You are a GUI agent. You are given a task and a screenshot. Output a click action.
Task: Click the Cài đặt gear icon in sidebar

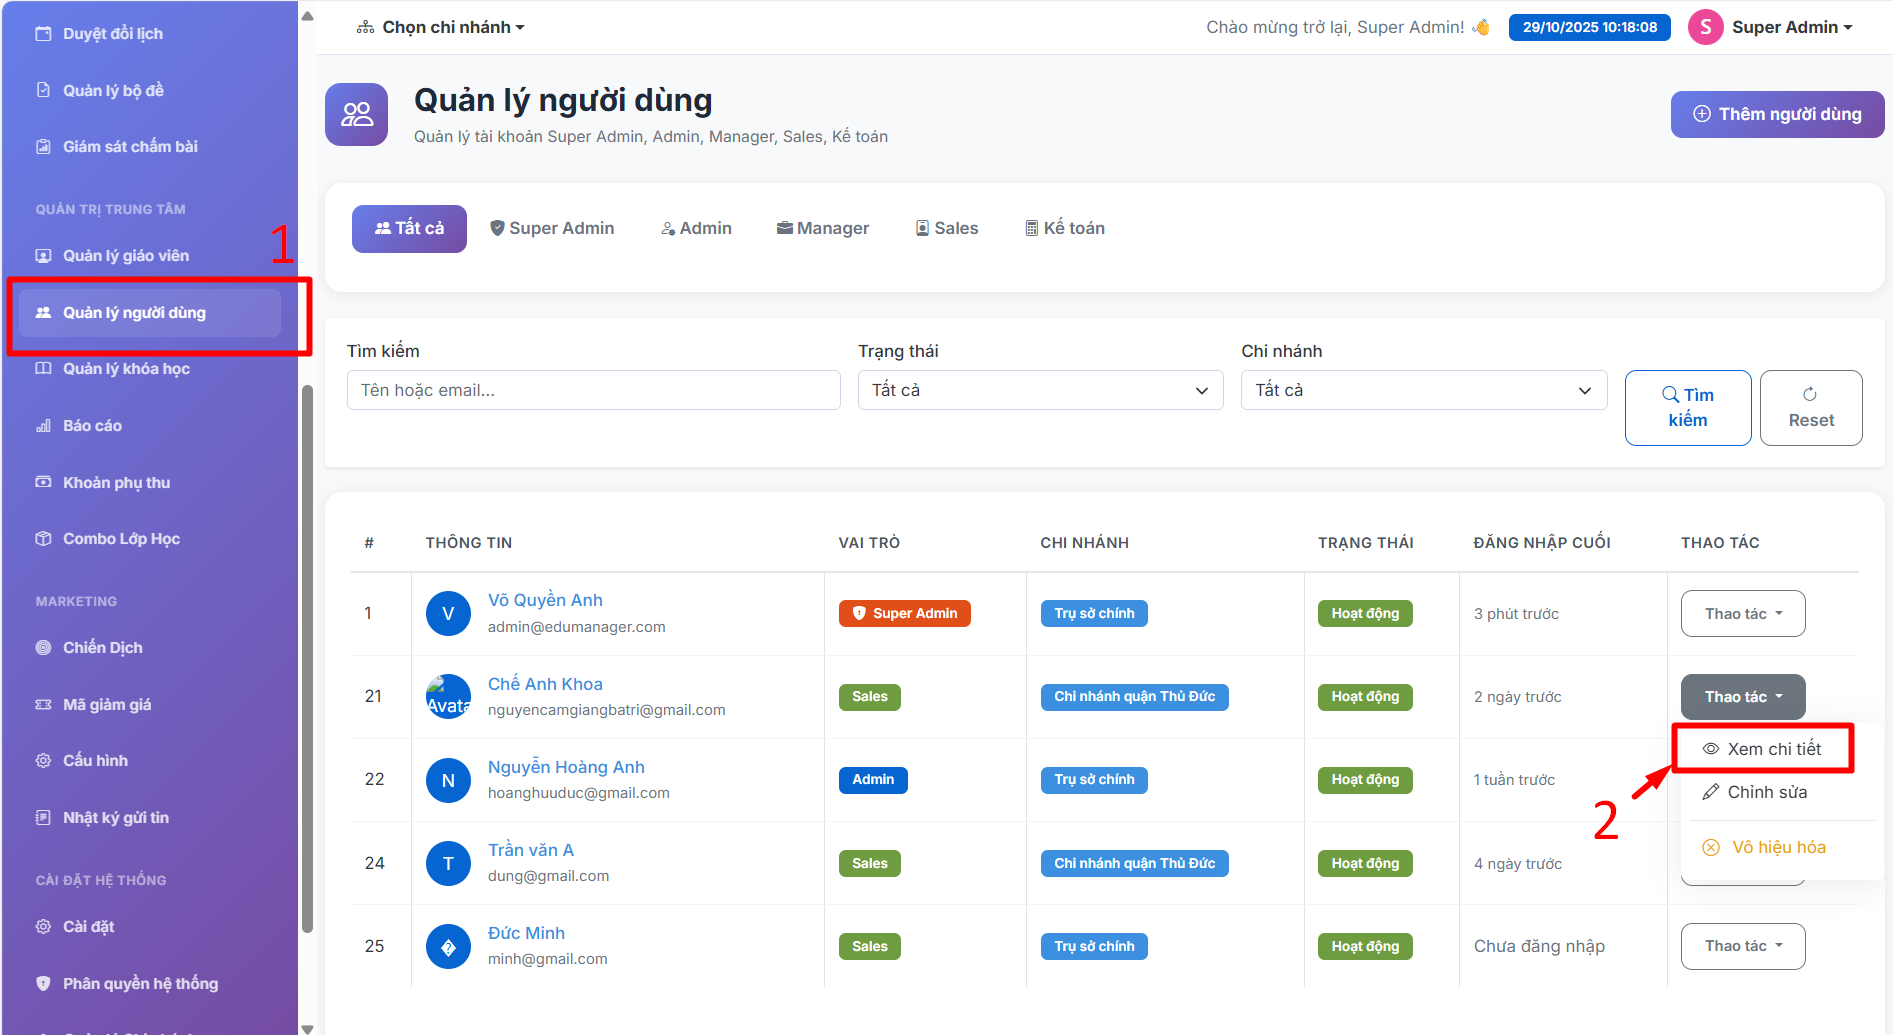click(x=43, y=927)
